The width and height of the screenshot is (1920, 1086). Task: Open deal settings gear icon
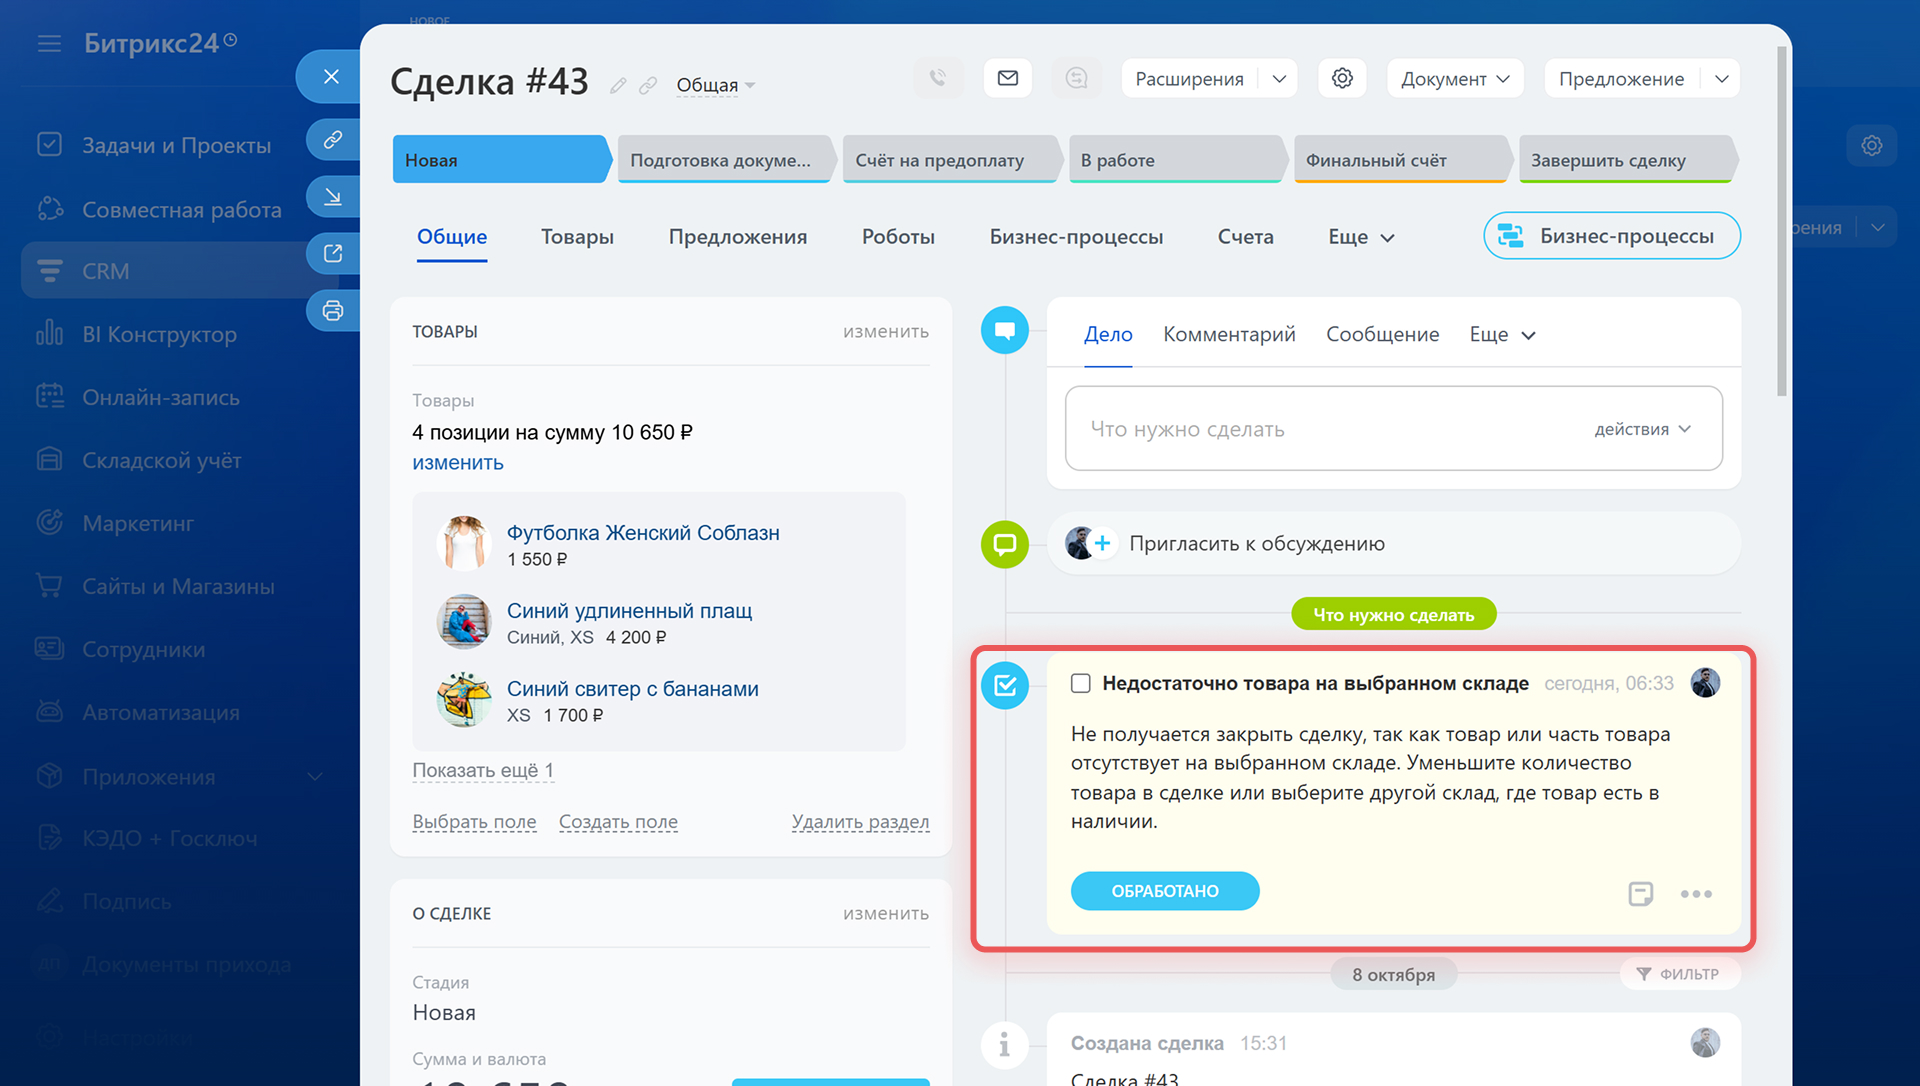(1342, 78)
